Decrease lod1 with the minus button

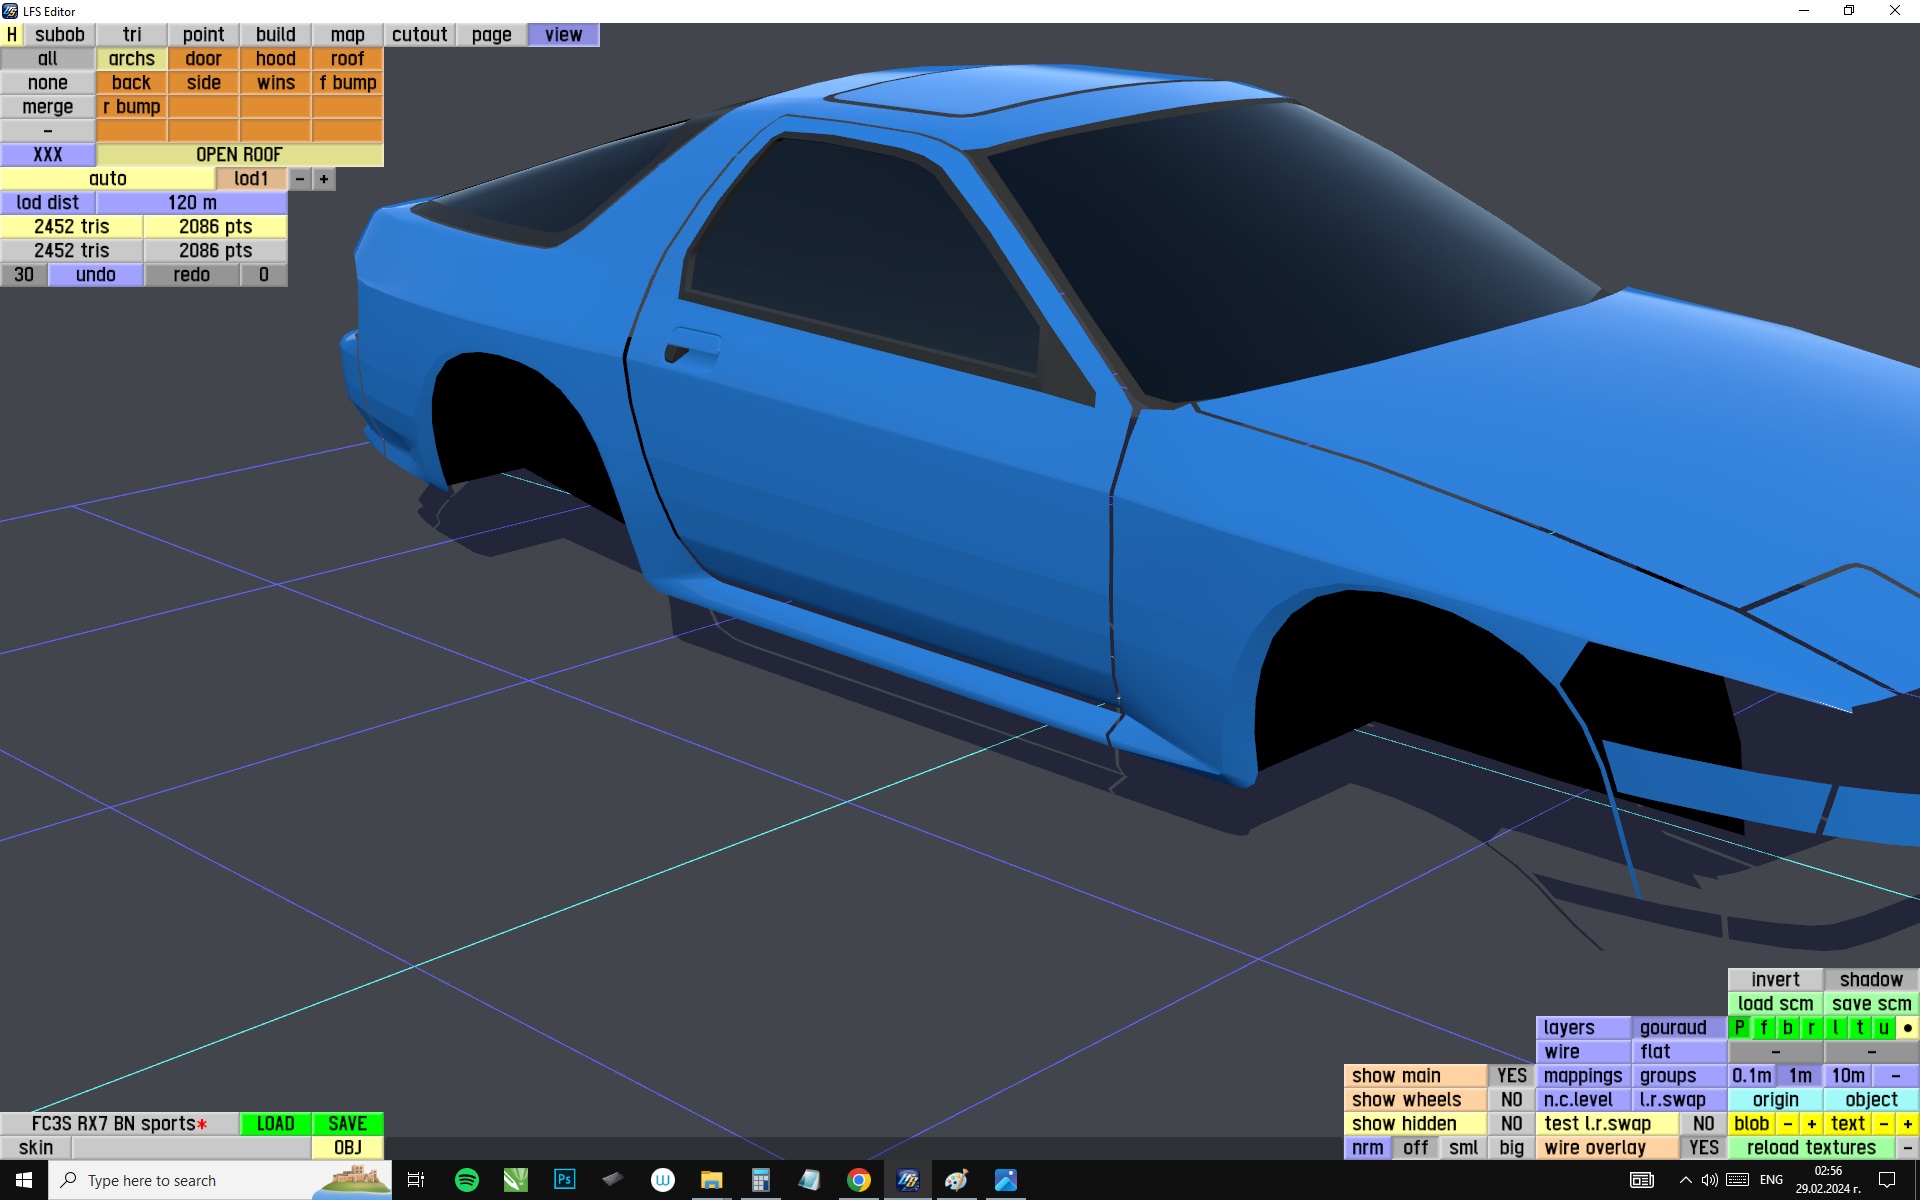[300, 179]
